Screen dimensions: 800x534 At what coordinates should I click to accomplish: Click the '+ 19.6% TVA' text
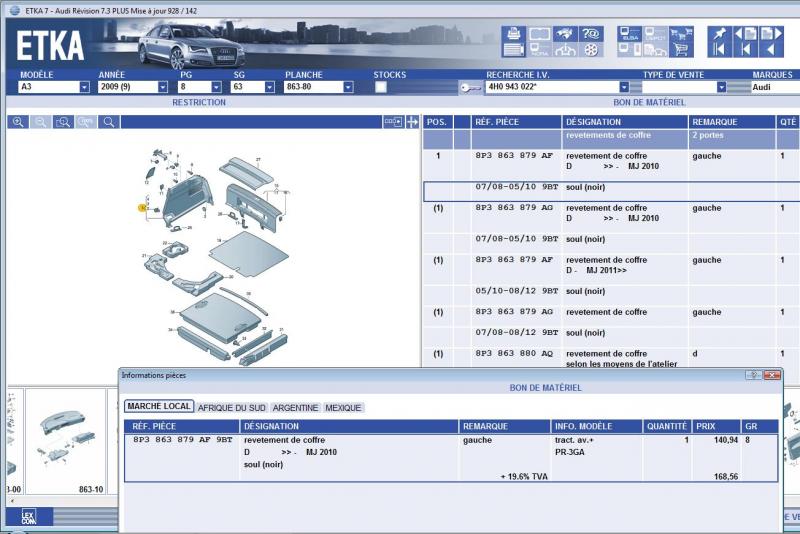point(523,477)
